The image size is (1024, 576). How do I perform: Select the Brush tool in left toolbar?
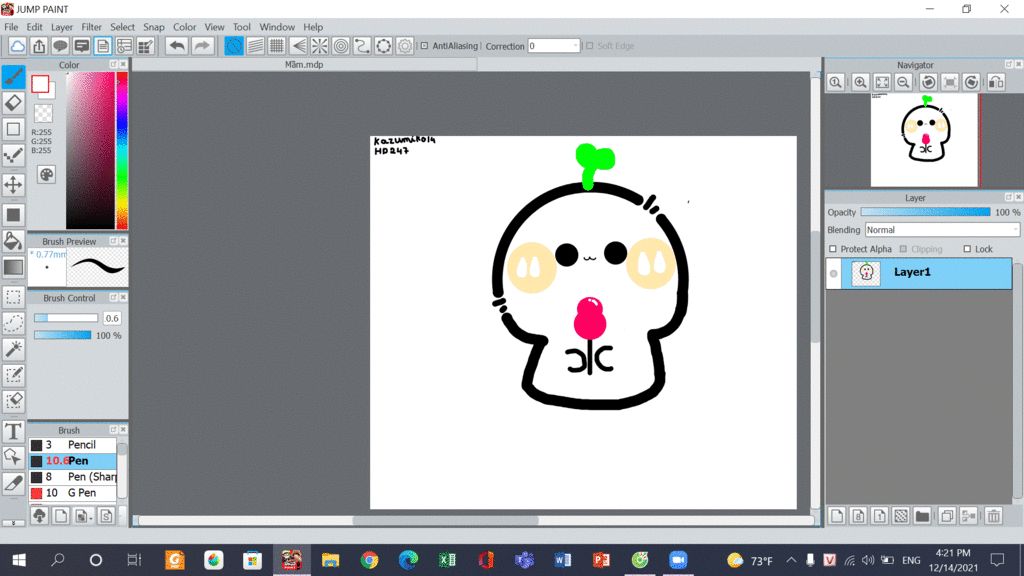tap(13, 77)
